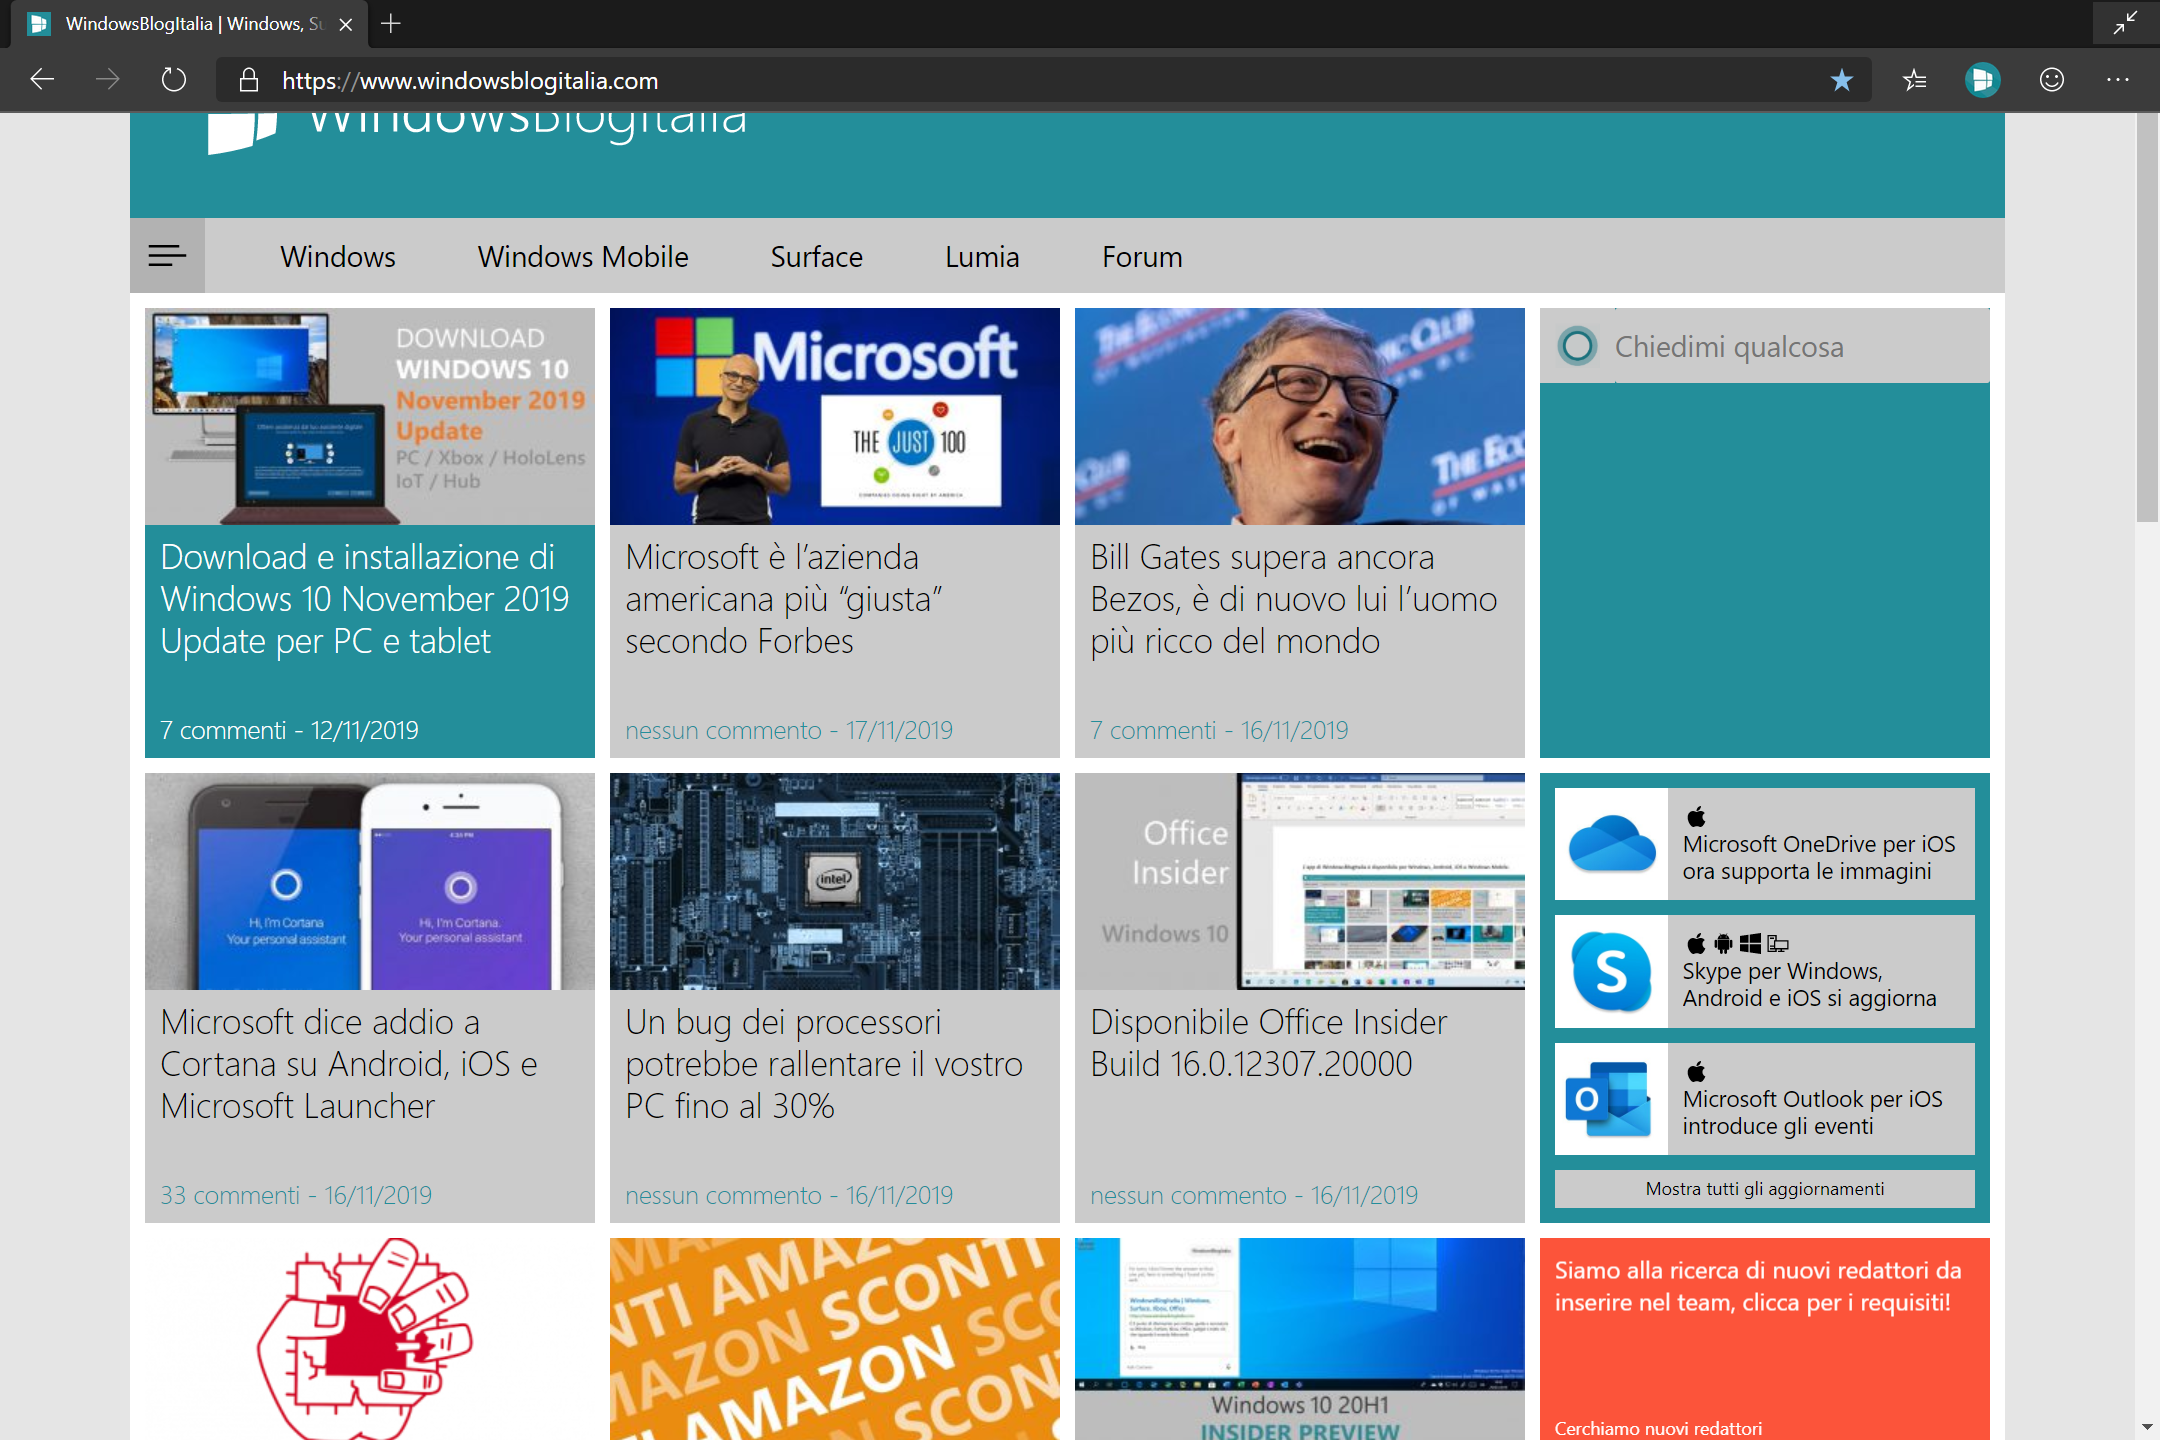Click the OneDrive cloud icon

1612,844
